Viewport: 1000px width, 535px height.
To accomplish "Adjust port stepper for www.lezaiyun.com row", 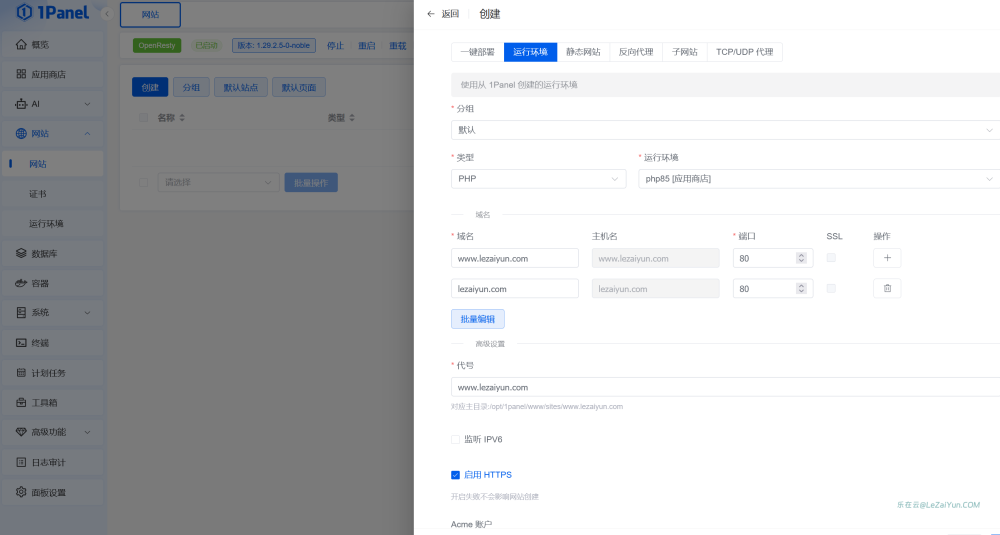I will [x=802, y=258].
